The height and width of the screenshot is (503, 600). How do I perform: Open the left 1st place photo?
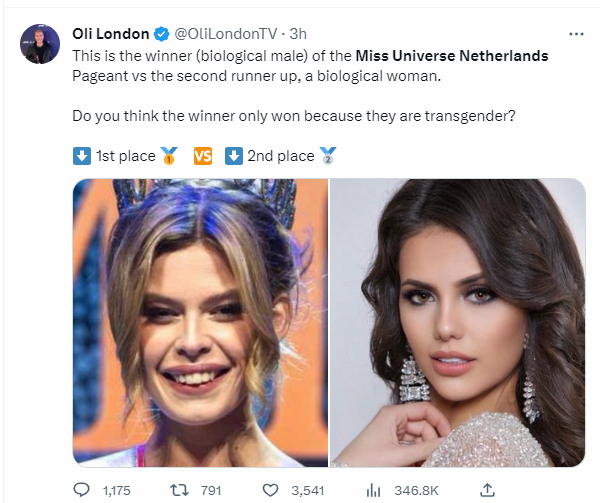click(200, 322)
